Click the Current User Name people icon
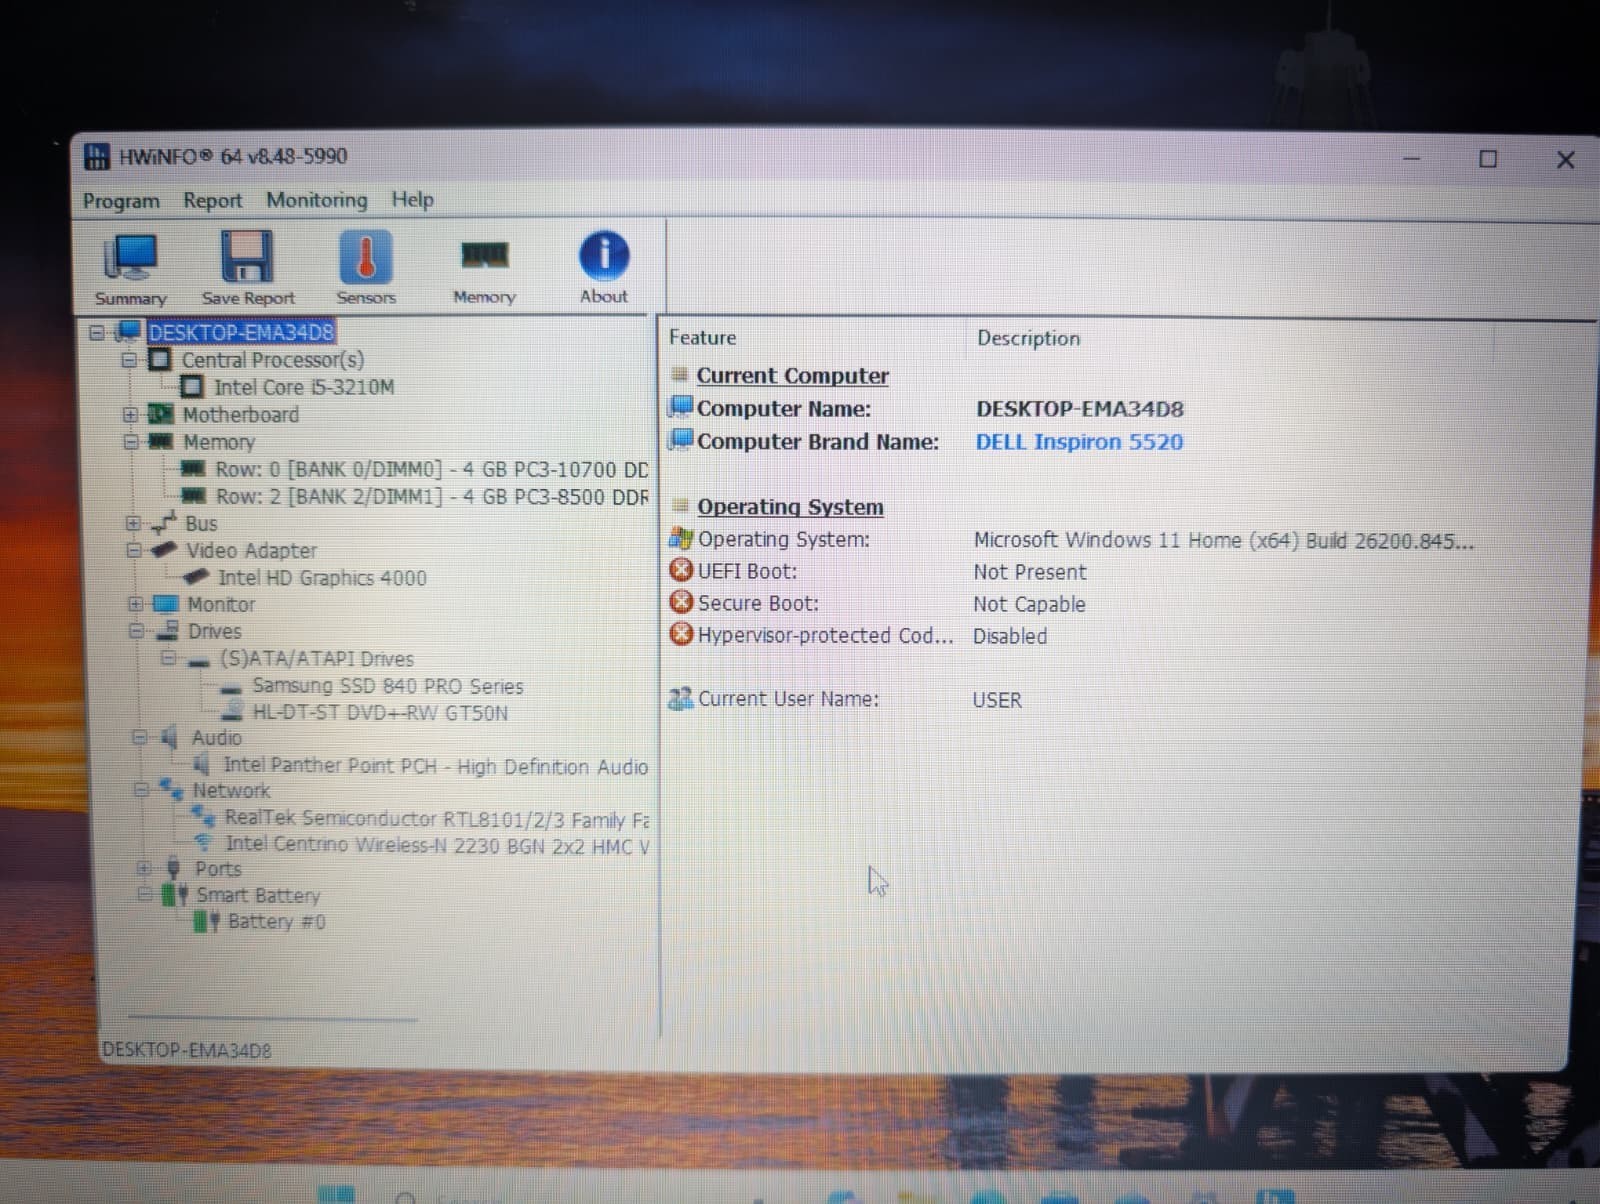 click(681, 699)
